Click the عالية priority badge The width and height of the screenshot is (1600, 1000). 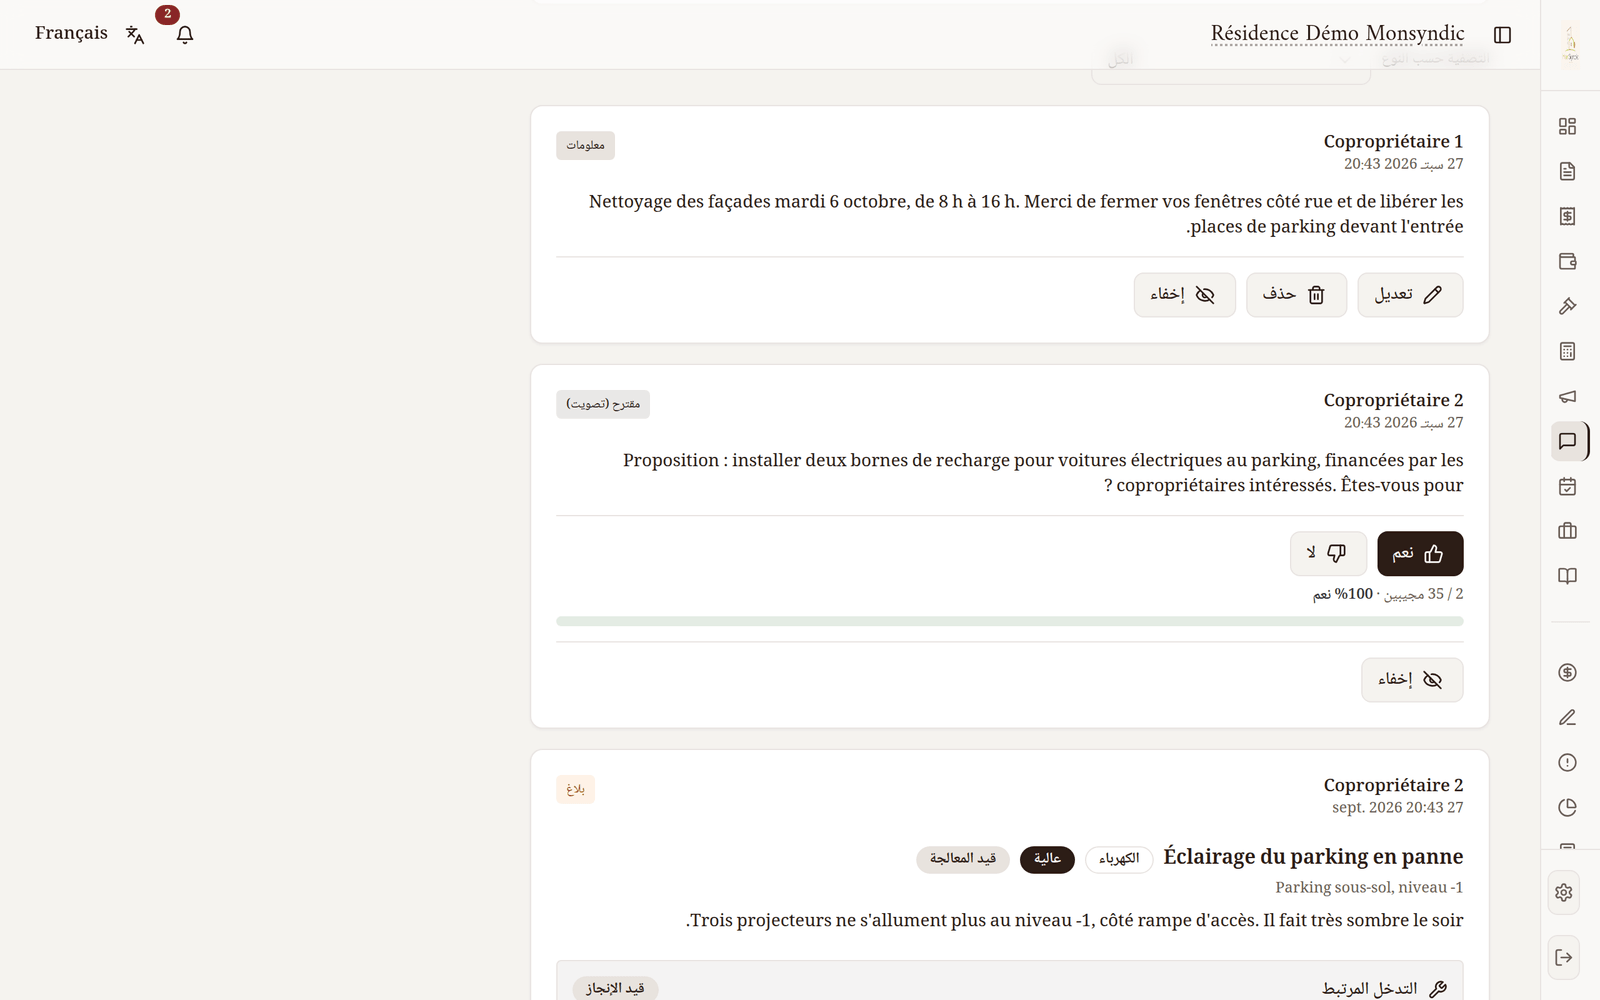point(1047,859)
